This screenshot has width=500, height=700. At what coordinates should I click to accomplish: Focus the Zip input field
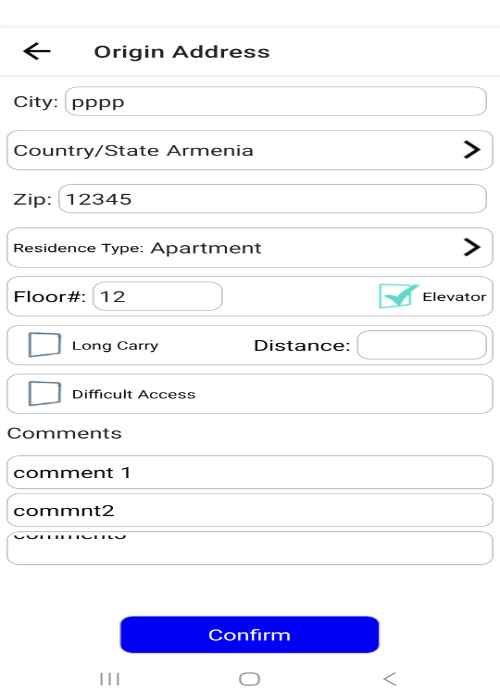pos(272,199)
